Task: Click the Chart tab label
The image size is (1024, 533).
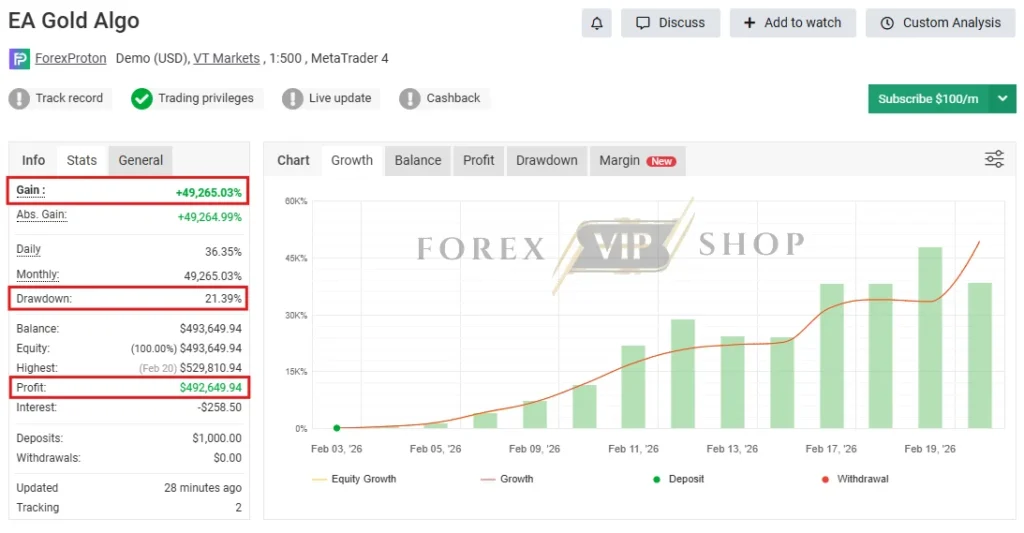Action: pyautogui.click(x=293, y=160)
